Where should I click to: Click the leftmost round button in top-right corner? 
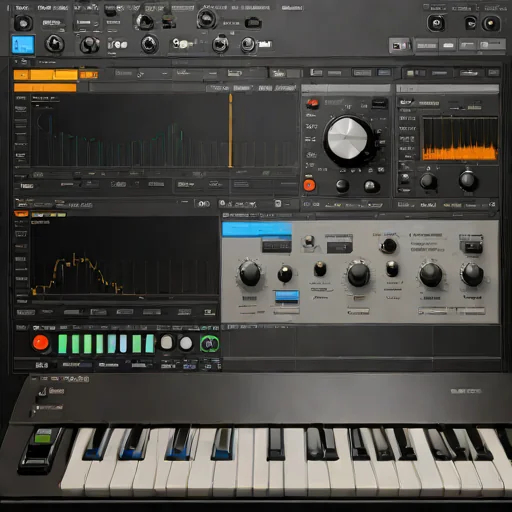pos(436,23)
